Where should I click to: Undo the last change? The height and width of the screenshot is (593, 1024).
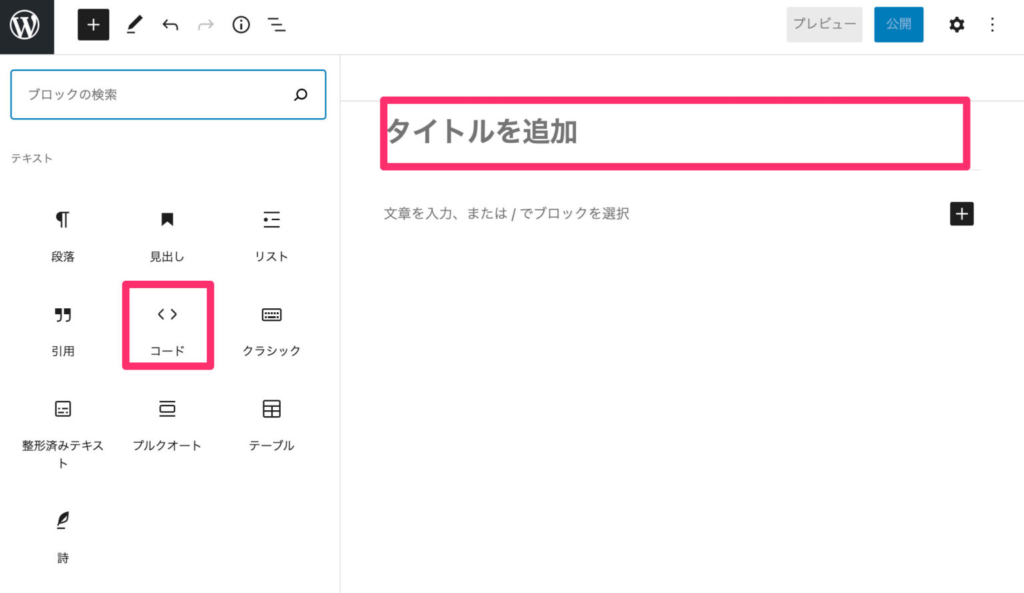(x=170, y=25)
